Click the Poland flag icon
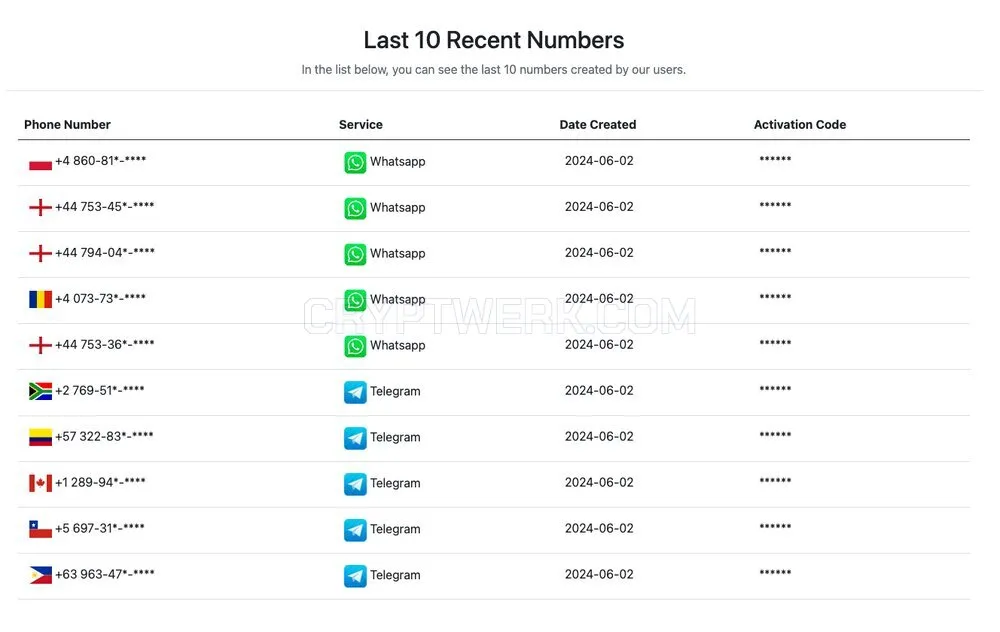Screen dimensions: 1000x632 click(x=40, y=162)
